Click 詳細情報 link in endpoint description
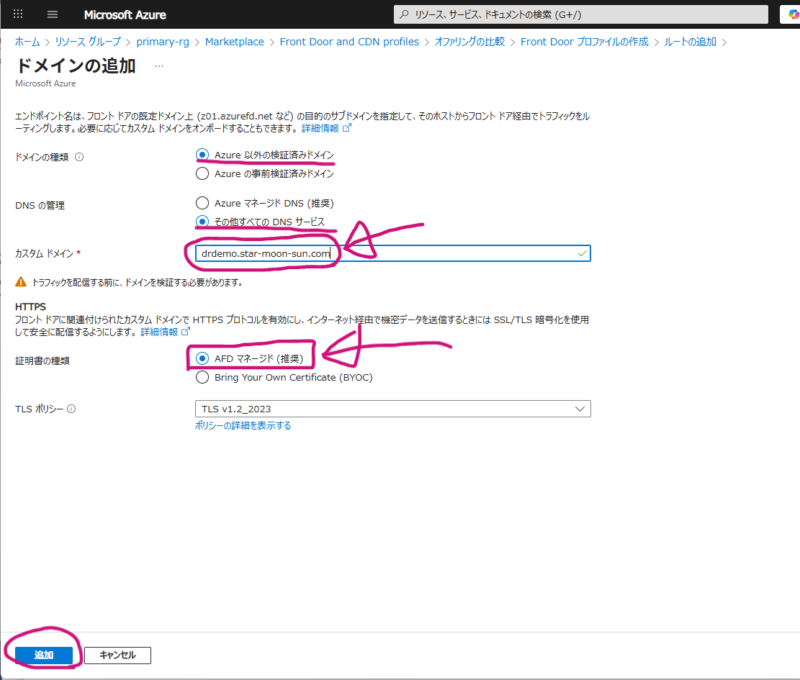 320,128
